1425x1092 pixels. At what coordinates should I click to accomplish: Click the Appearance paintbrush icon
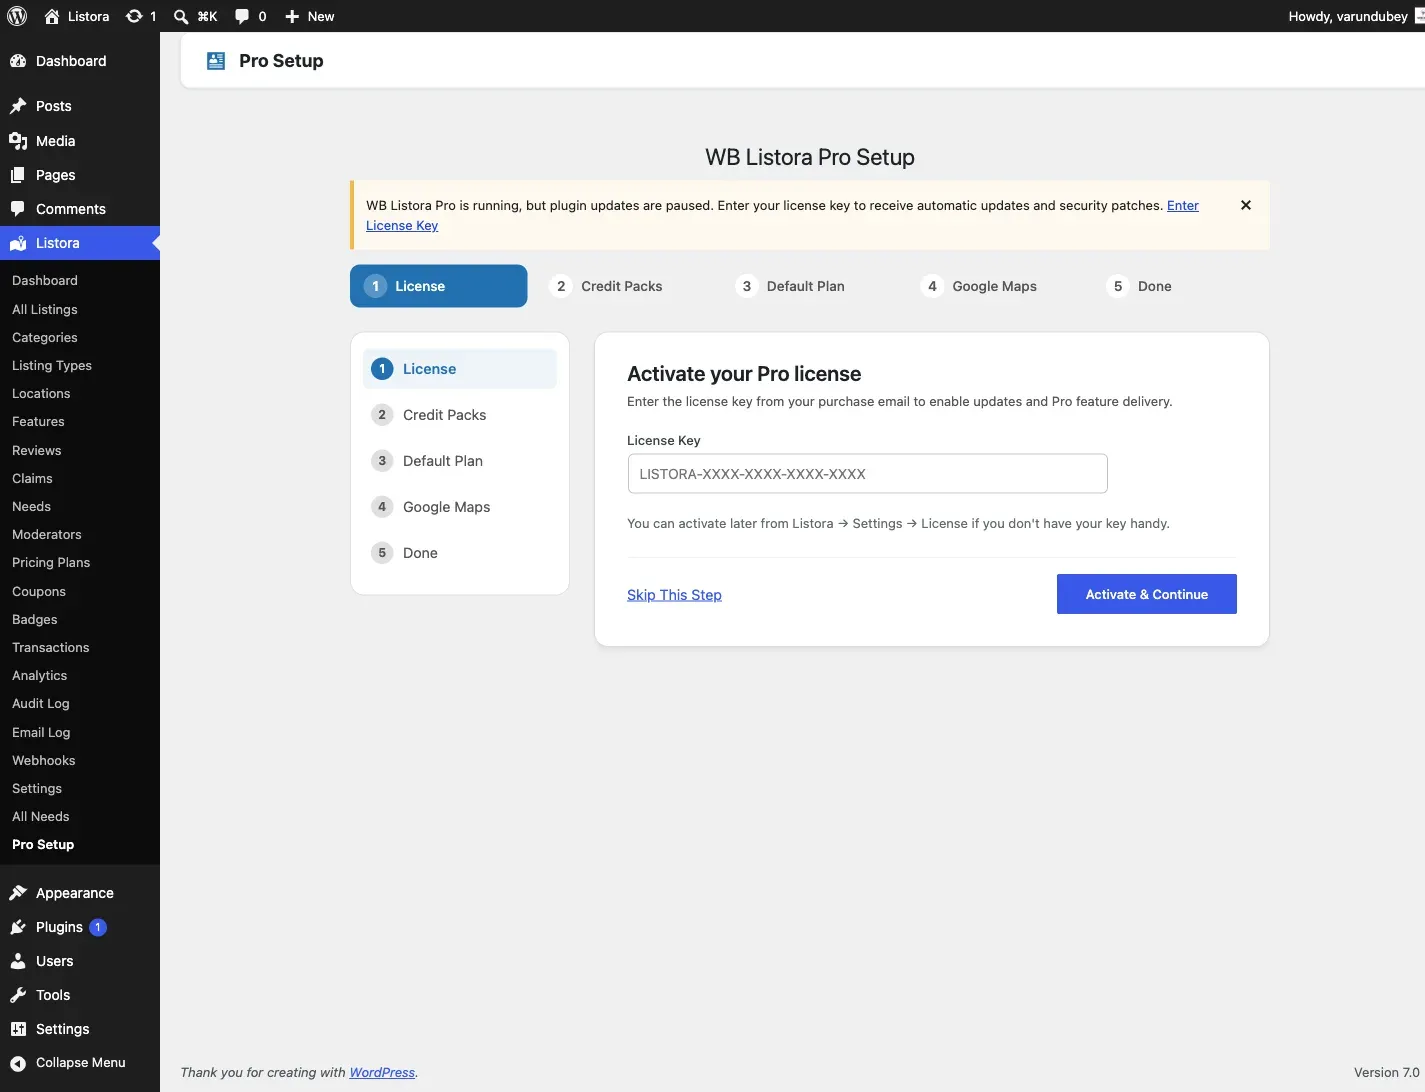point(18,893)
